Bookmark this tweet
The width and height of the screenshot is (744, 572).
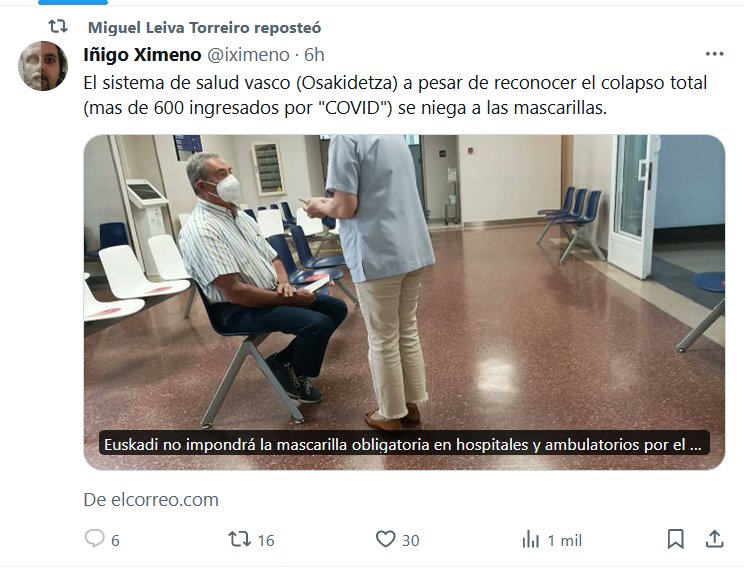click(675, 539)
